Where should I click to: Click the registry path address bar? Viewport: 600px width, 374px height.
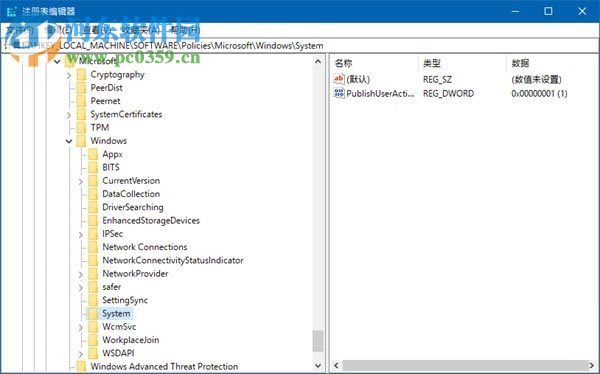coord(300,46)
